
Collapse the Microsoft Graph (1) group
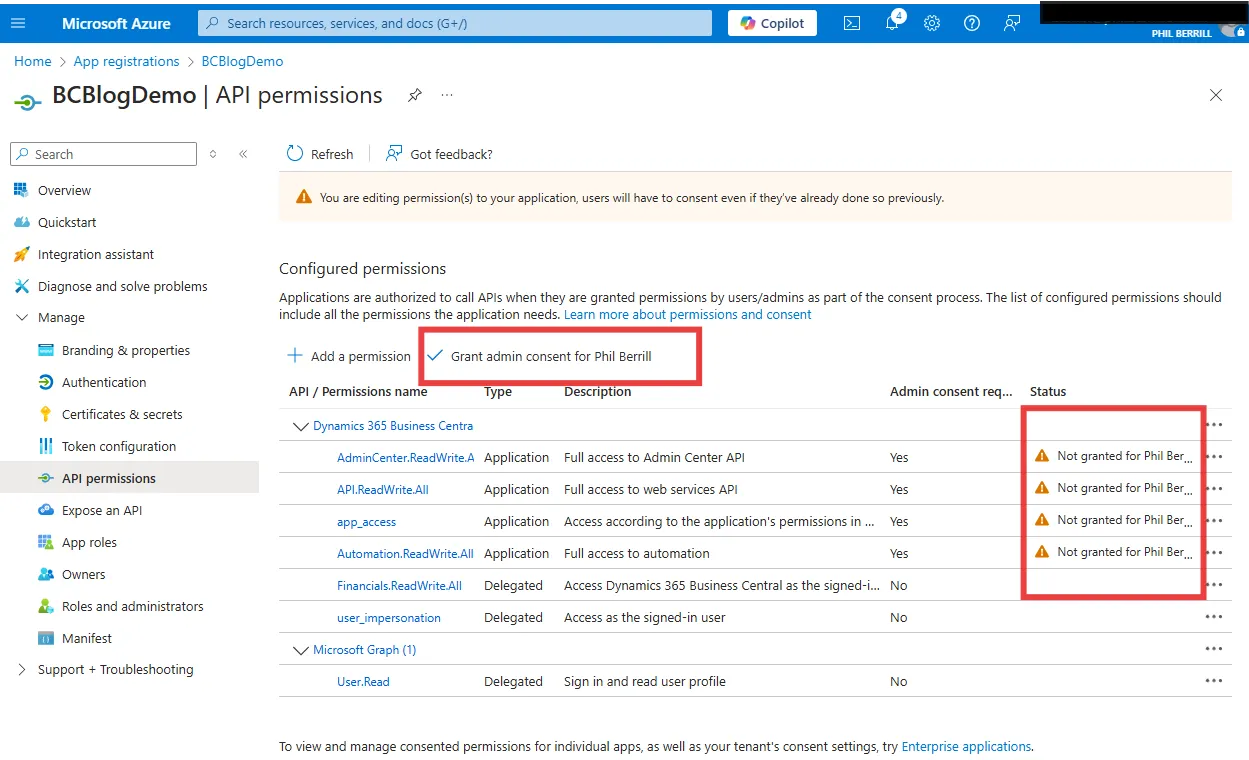point(300,650)
